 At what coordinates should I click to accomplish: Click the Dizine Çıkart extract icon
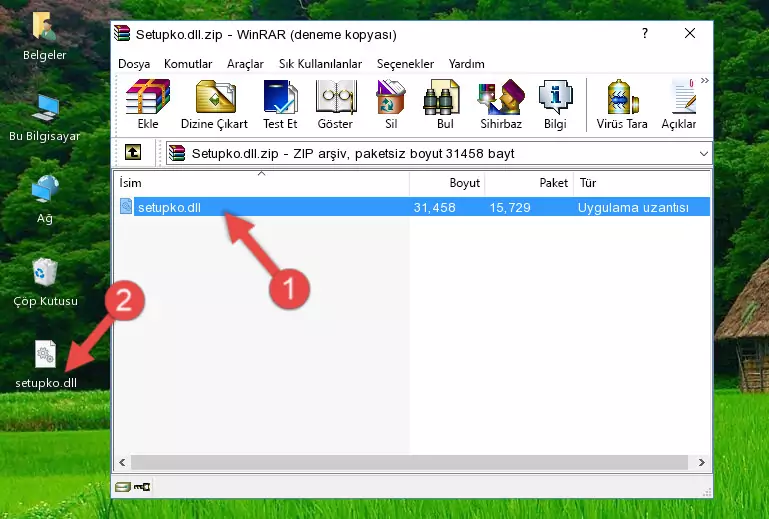[x=215, y=97]
